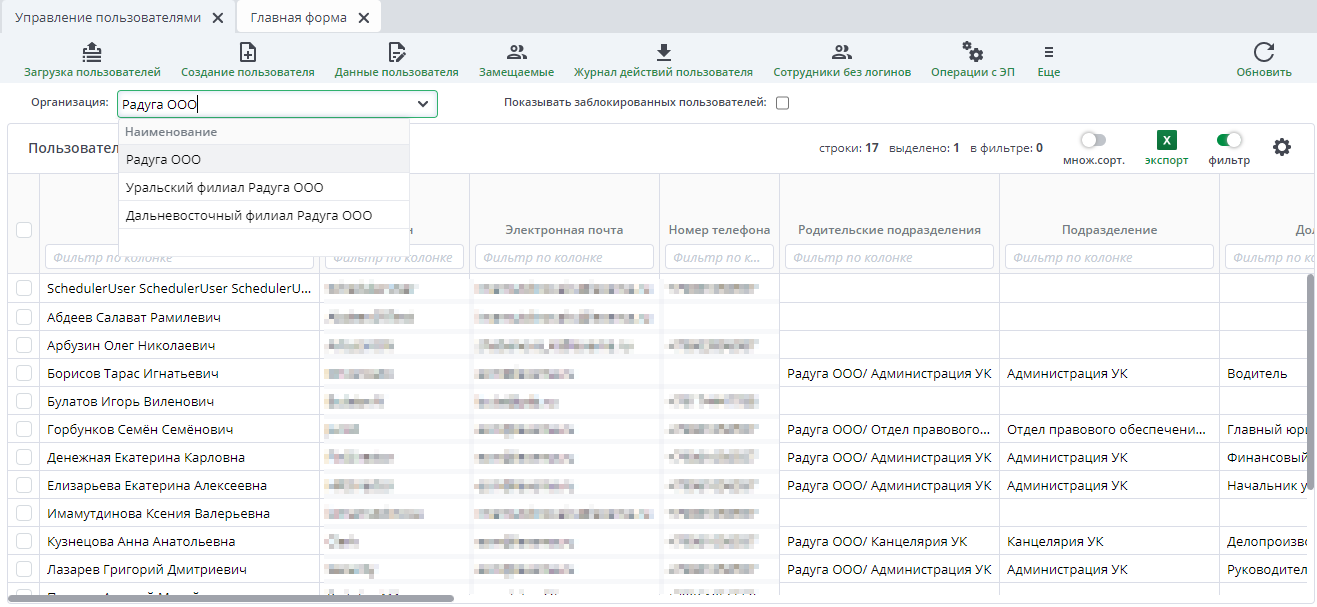Click the Загрузка пользователей toolbar icon
The image size is (1317, 607).
(x=92, y=53)
